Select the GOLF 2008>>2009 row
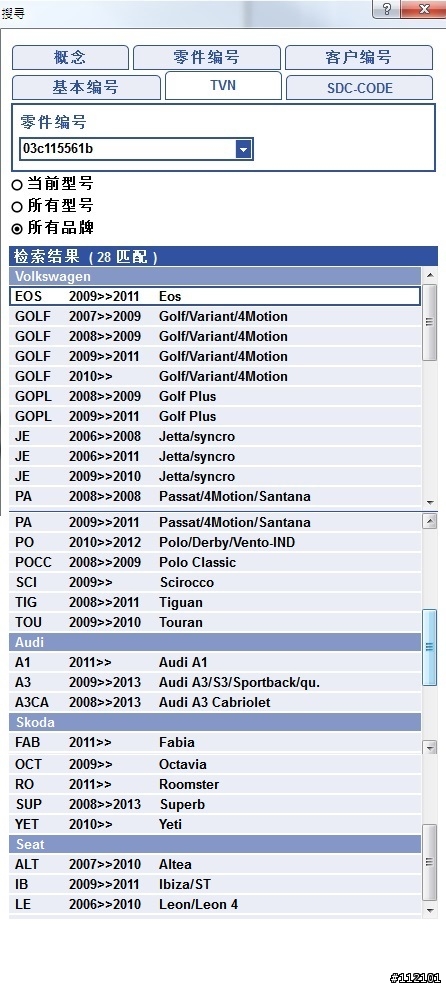This screenshot has width=446, height=986. [215, 336]
